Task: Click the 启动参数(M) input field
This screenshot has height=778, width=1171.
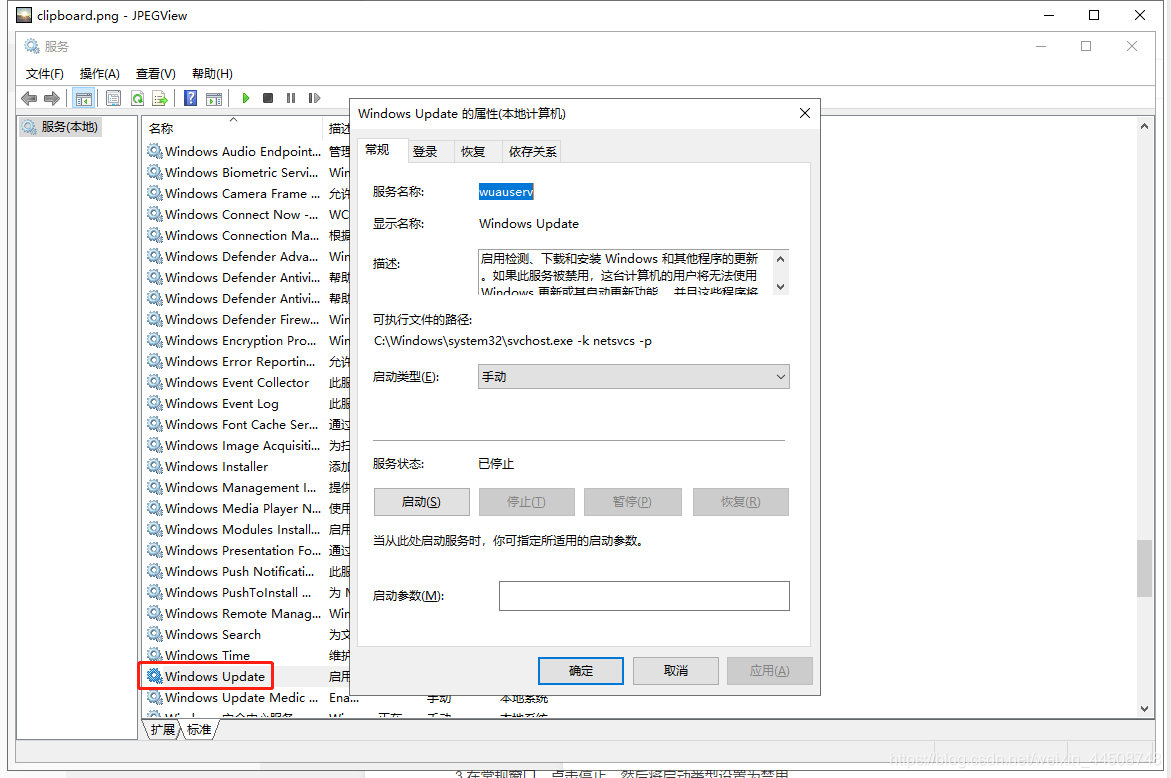Action: tap(644, 596)
